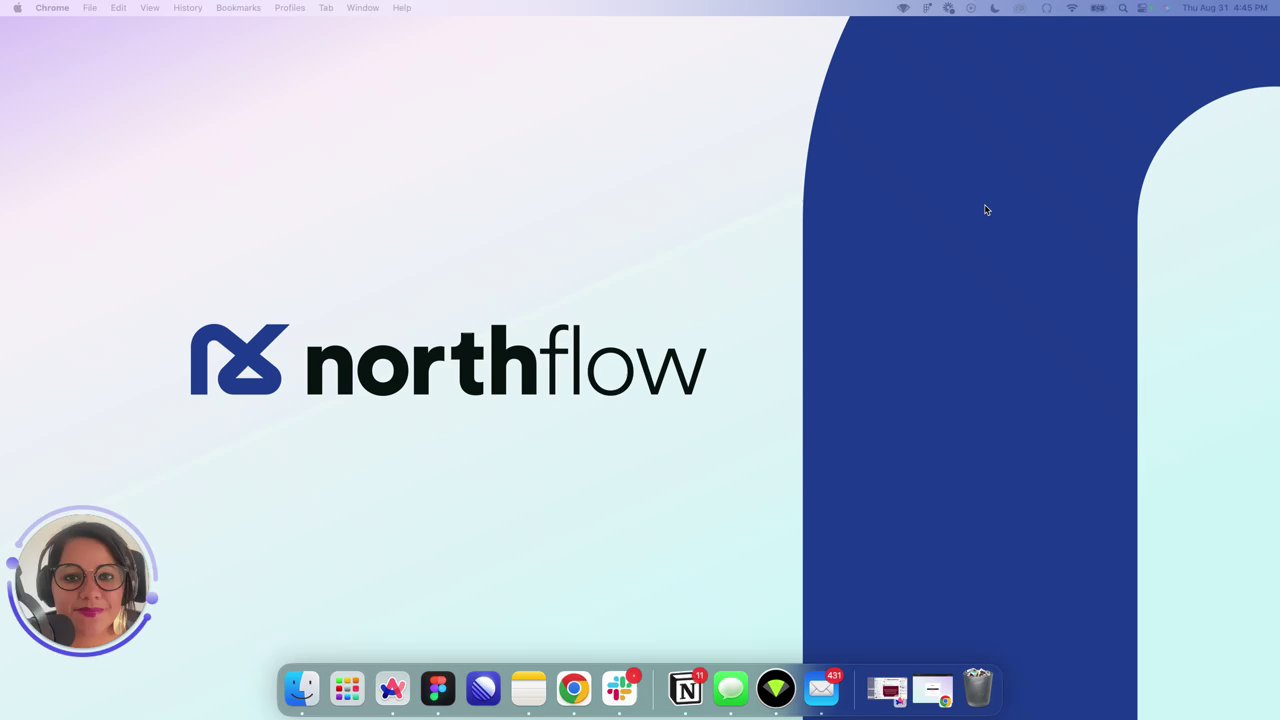Click the Siri icon in menu bar

[x=1166, y=8]
